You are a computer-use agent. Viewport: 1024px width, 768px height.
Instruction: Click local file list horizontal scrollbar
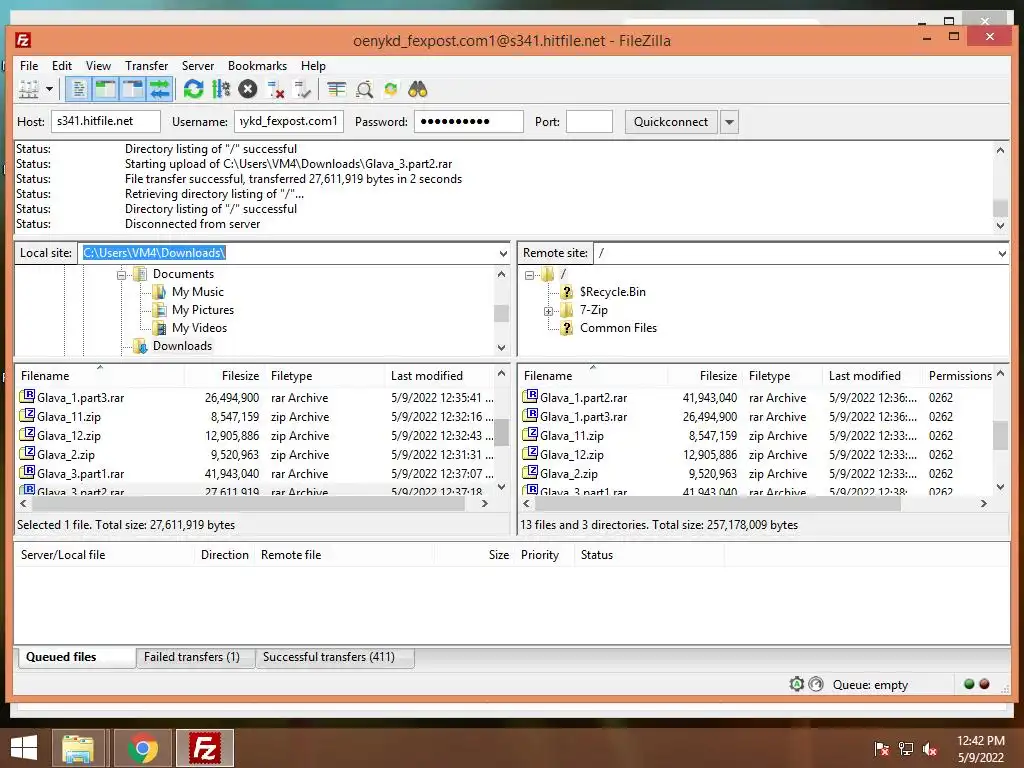248,504
